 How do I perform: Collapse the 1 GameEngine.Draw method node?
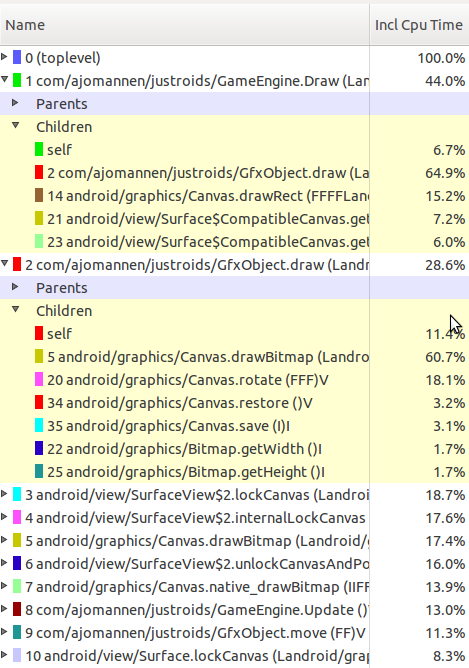point(5,79)
